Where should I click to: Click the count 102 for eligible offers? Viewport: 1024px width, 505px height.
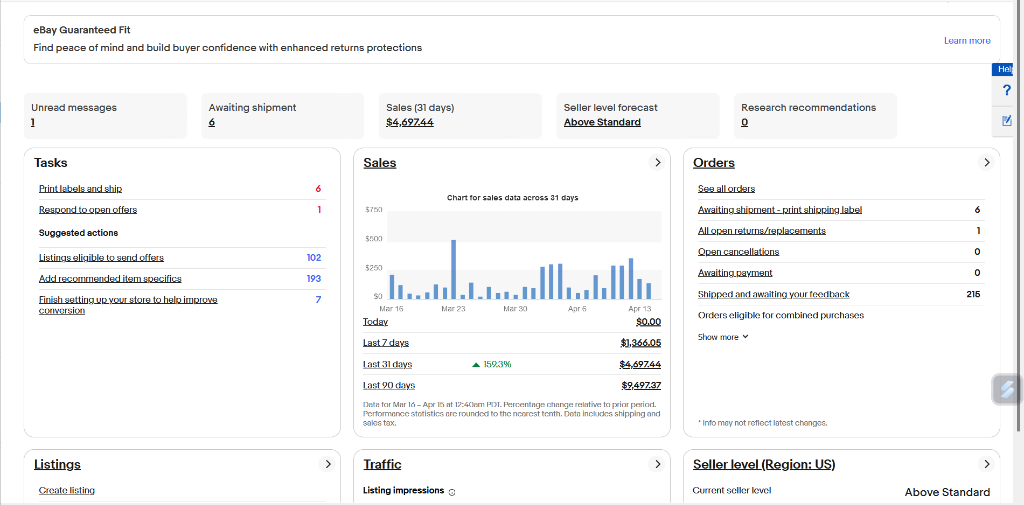coord(314,257)
